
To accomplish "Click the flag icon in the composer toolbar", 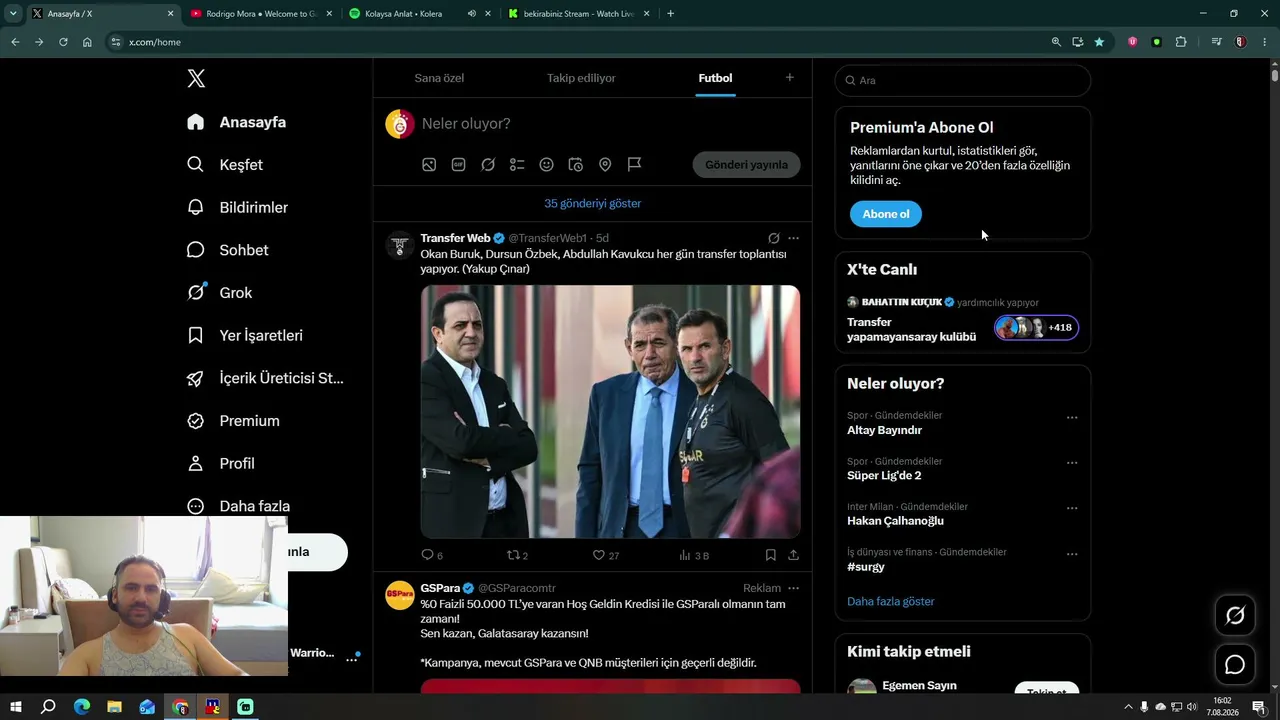I will 634,165.
